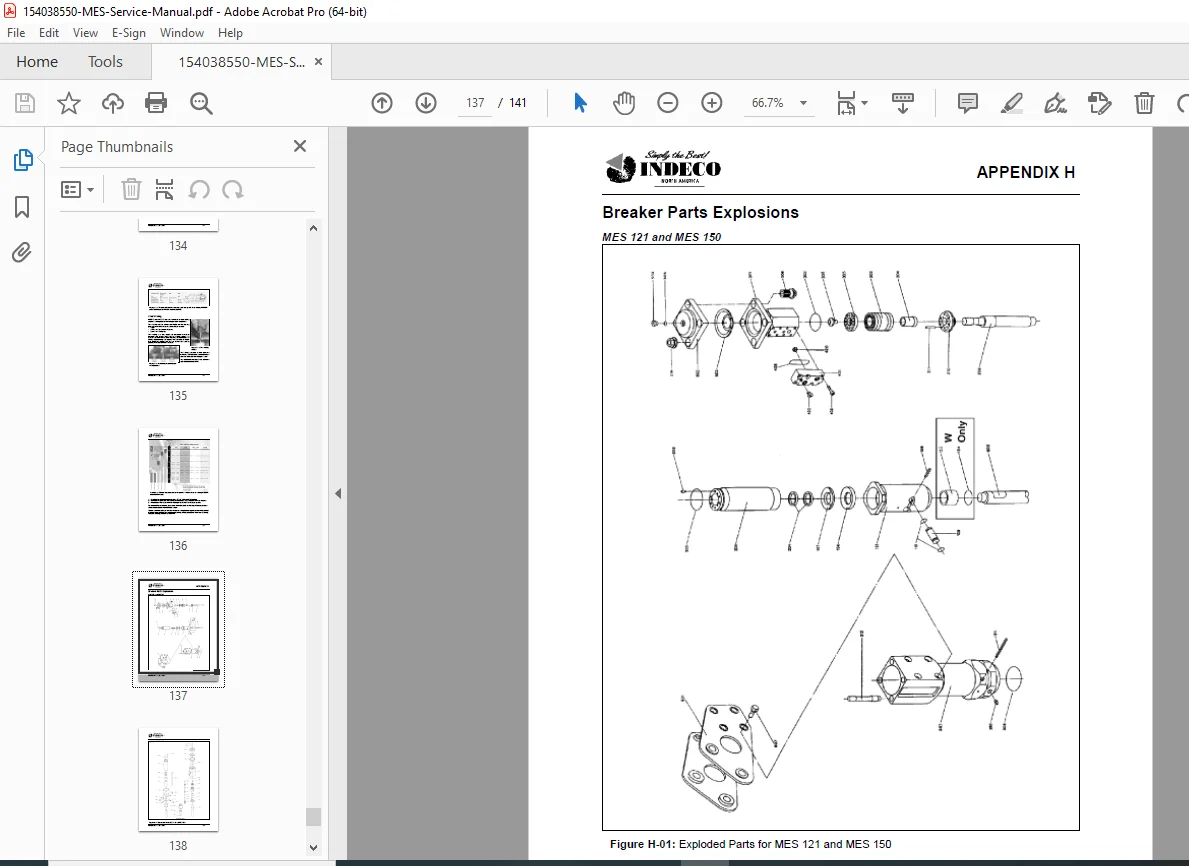Go to next page arrow

click(x=426, y=103)
